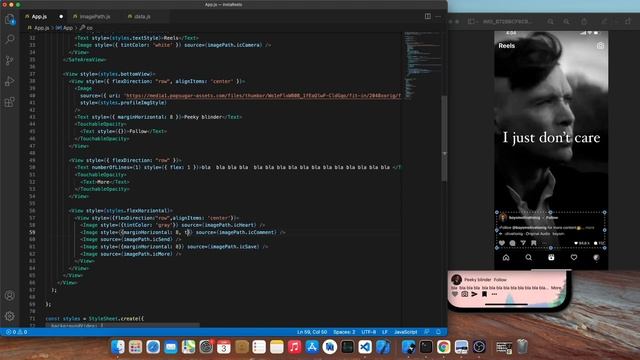Click the image URL link on line 40
640x360 pixels.
coord(262,96)
